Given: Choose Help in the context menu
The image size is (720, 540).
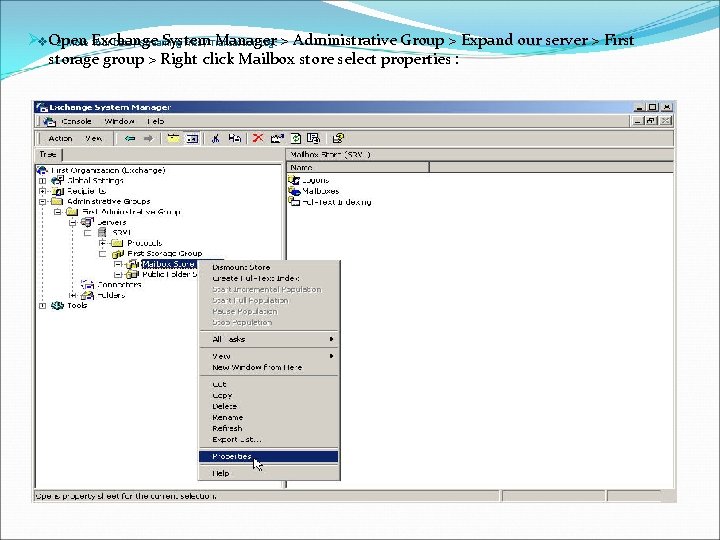Looking at the screenshot, I should click(269, 473).
